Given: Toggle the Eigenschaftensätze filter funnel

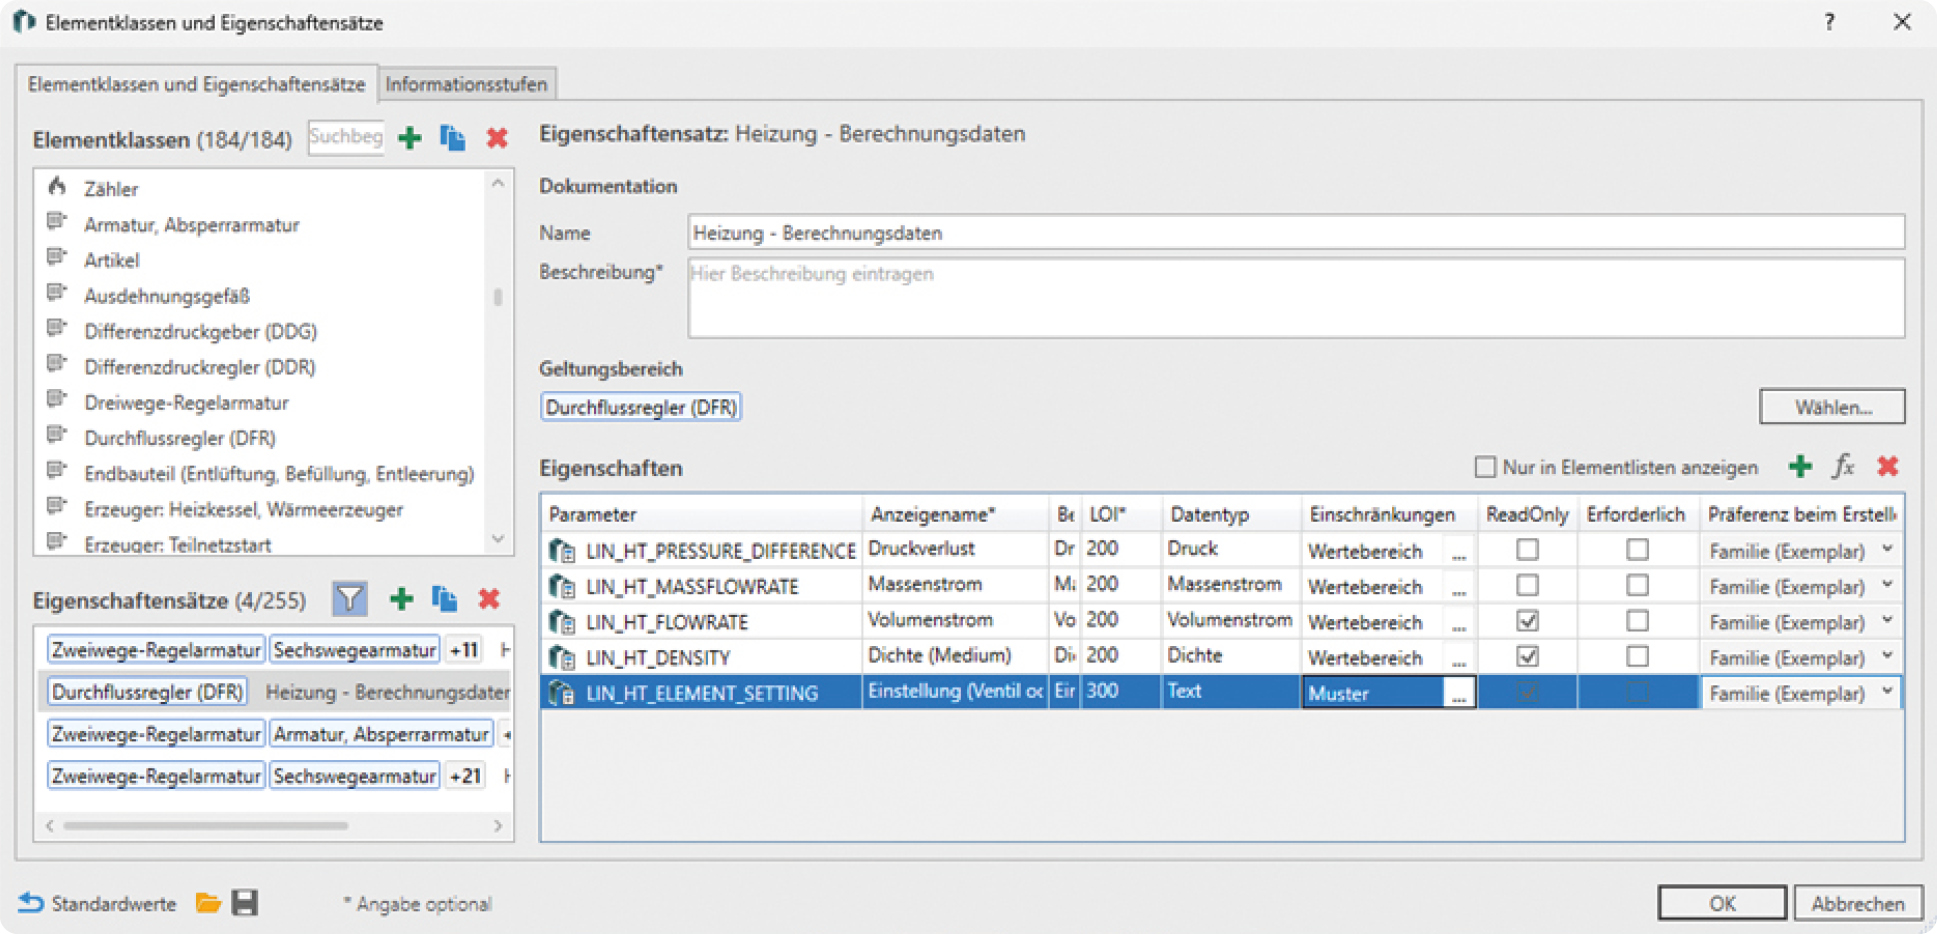Looking at the screenshot, I should 349,599.
